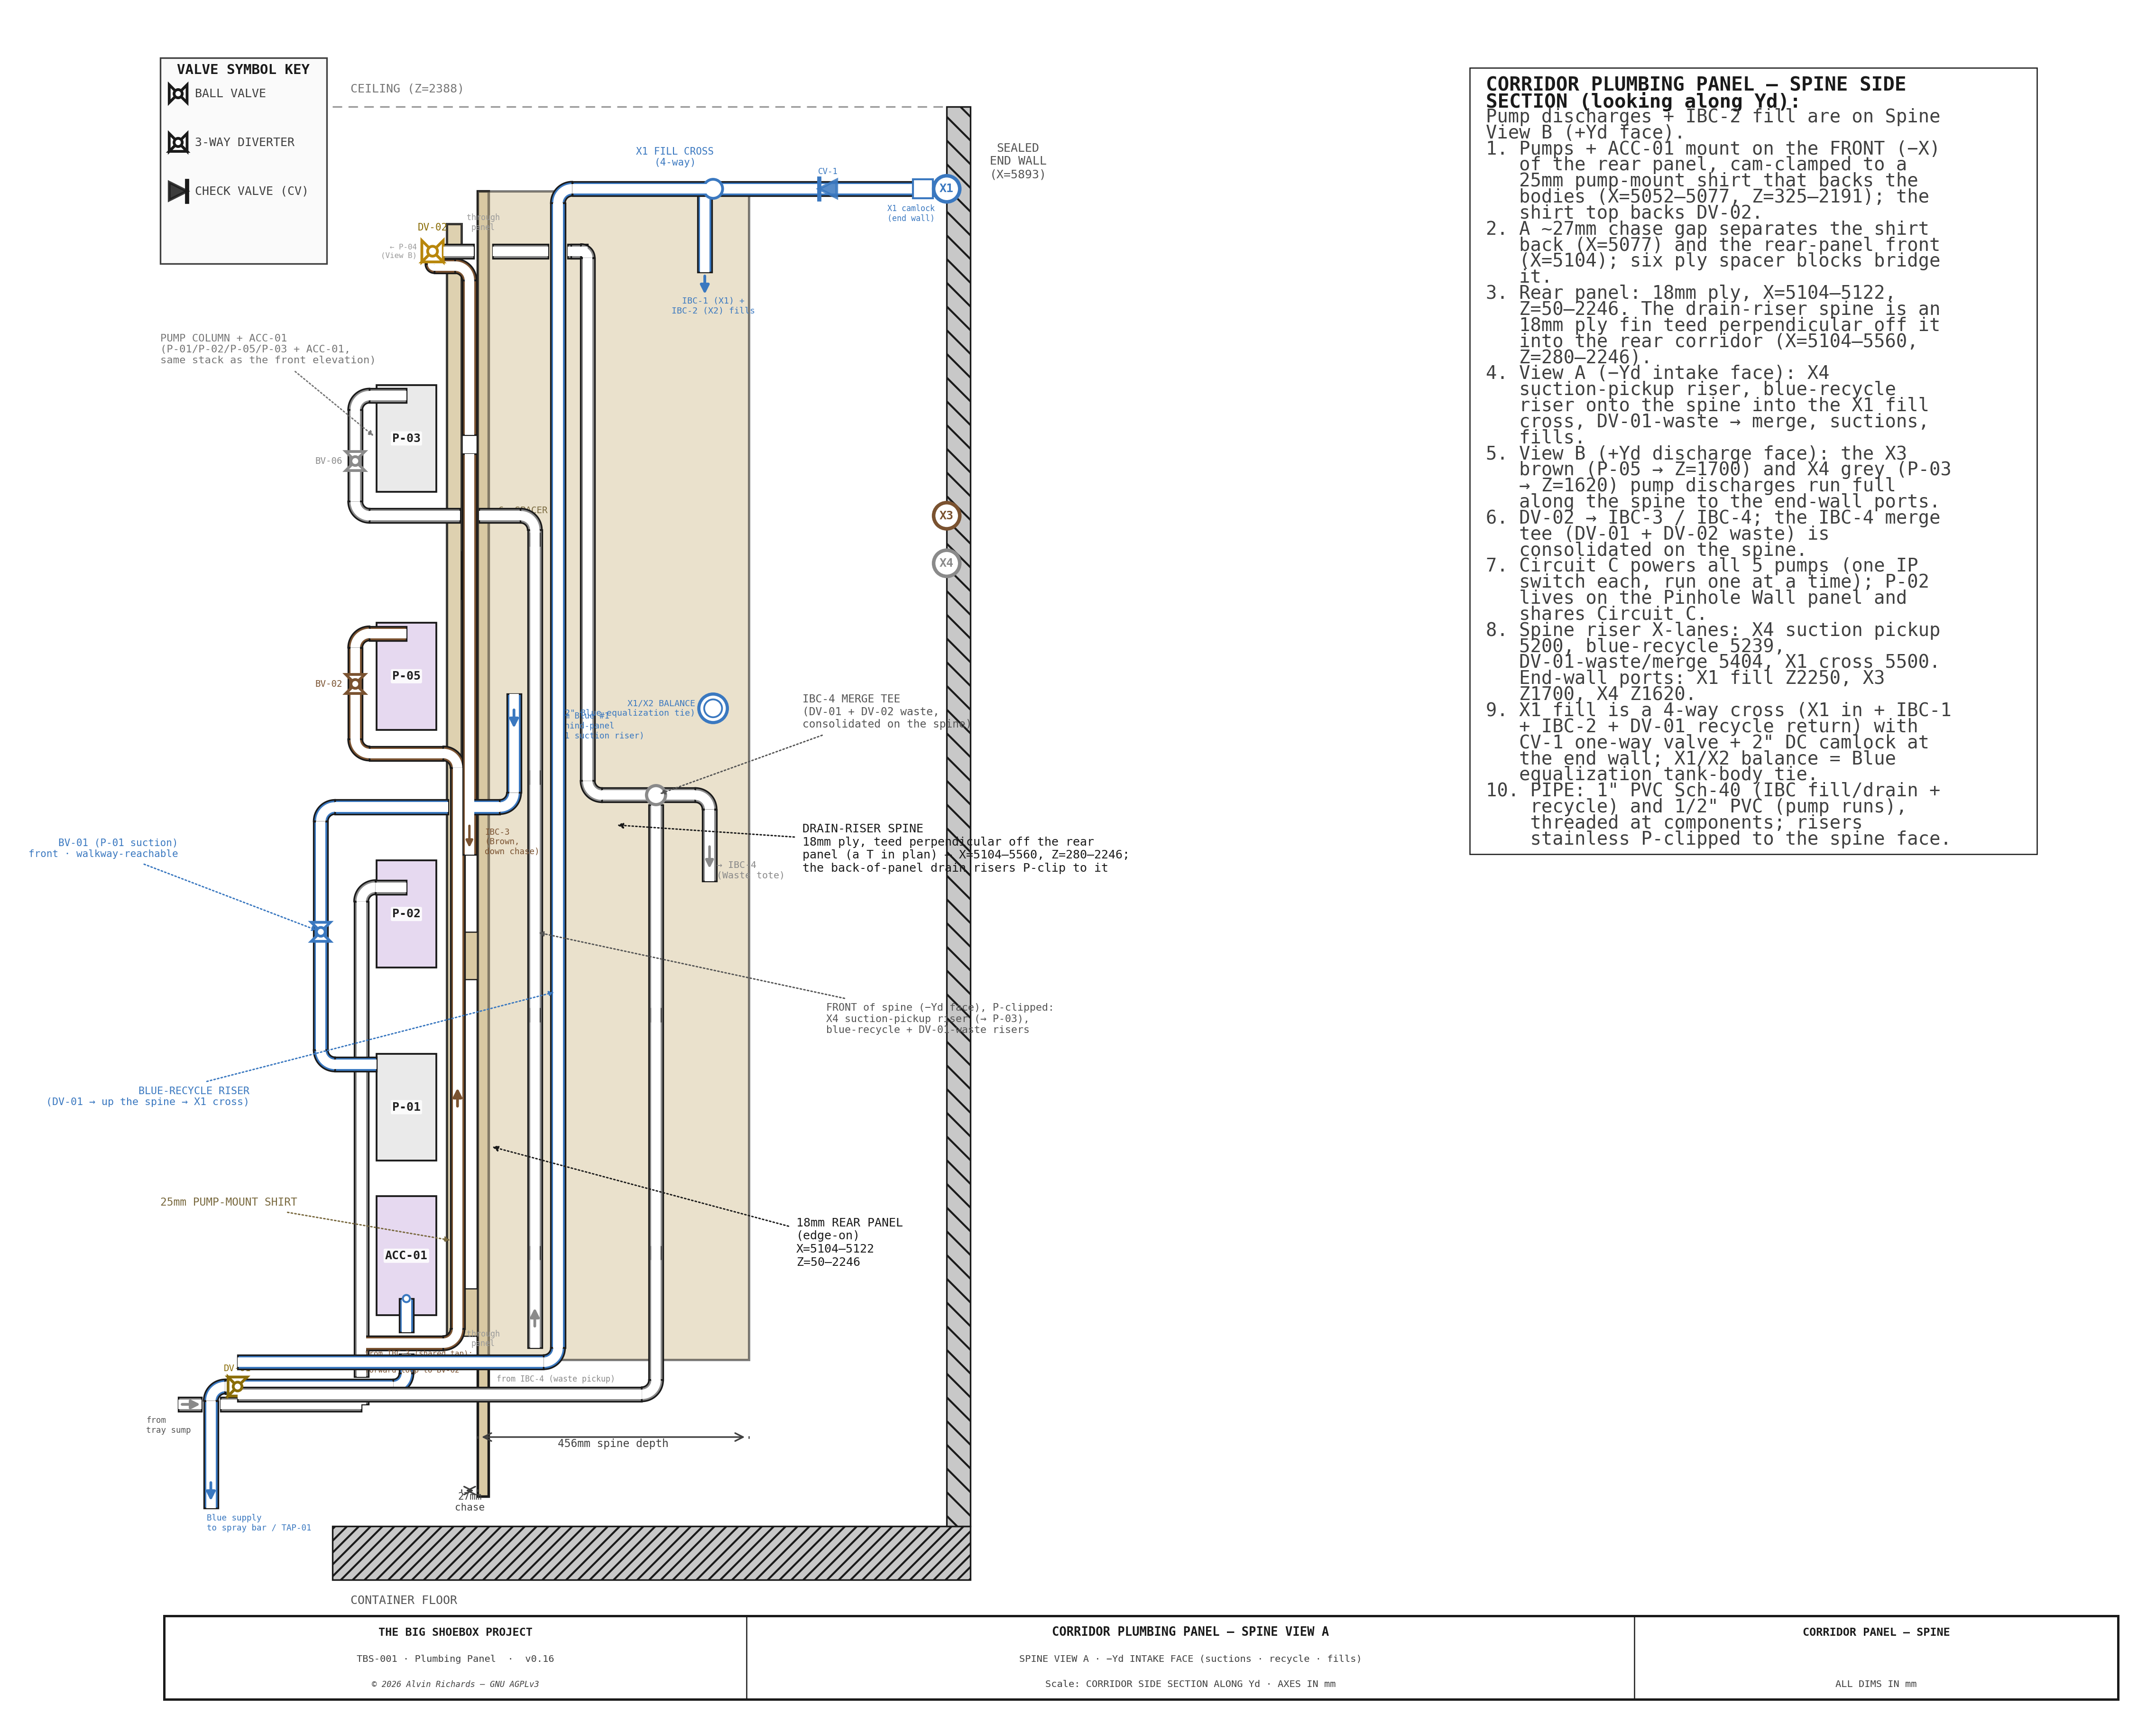This screenshot has width=2156, height=1733.
Task: Click the IBC-4 merge tee node
Action: click(656, 795)
